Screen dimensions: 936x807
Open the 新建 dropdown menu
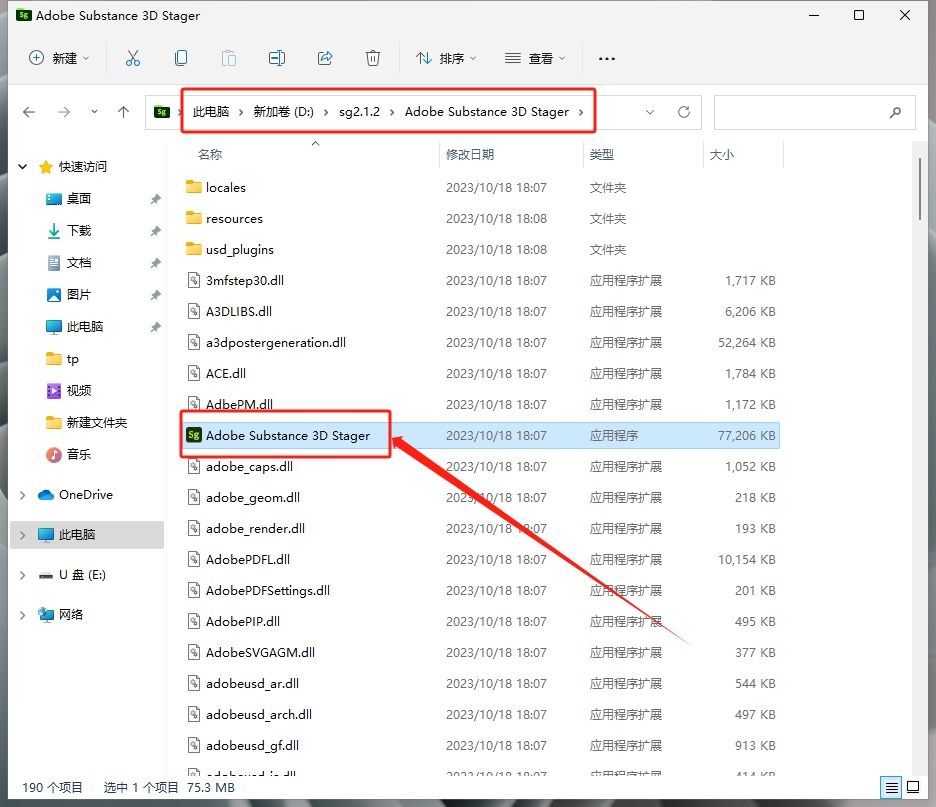pos(59,58)
